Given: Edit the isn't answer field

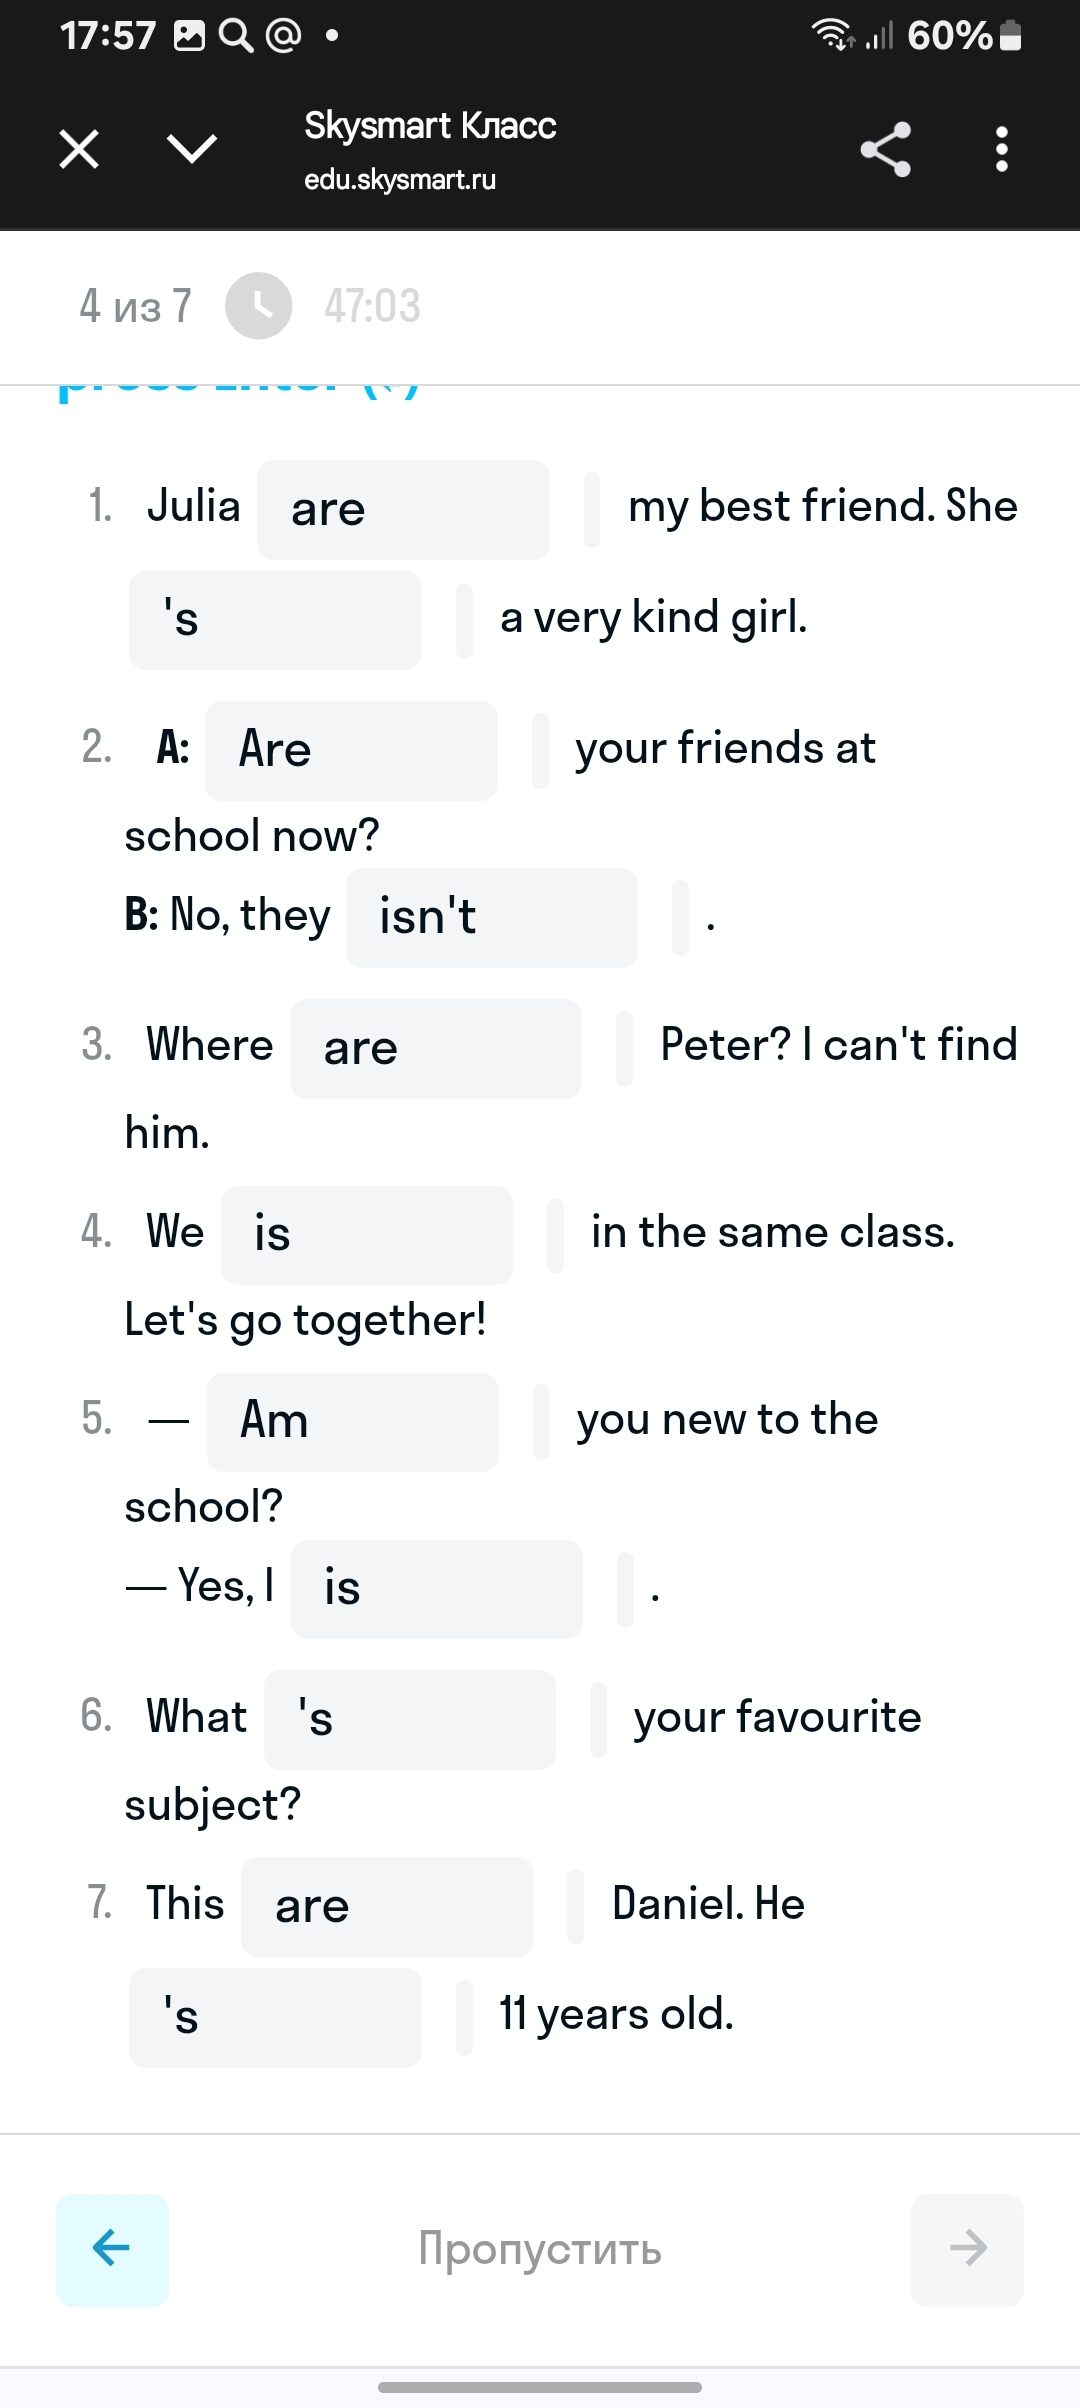Looking at the screenshot, I should (x=492, y=918).
